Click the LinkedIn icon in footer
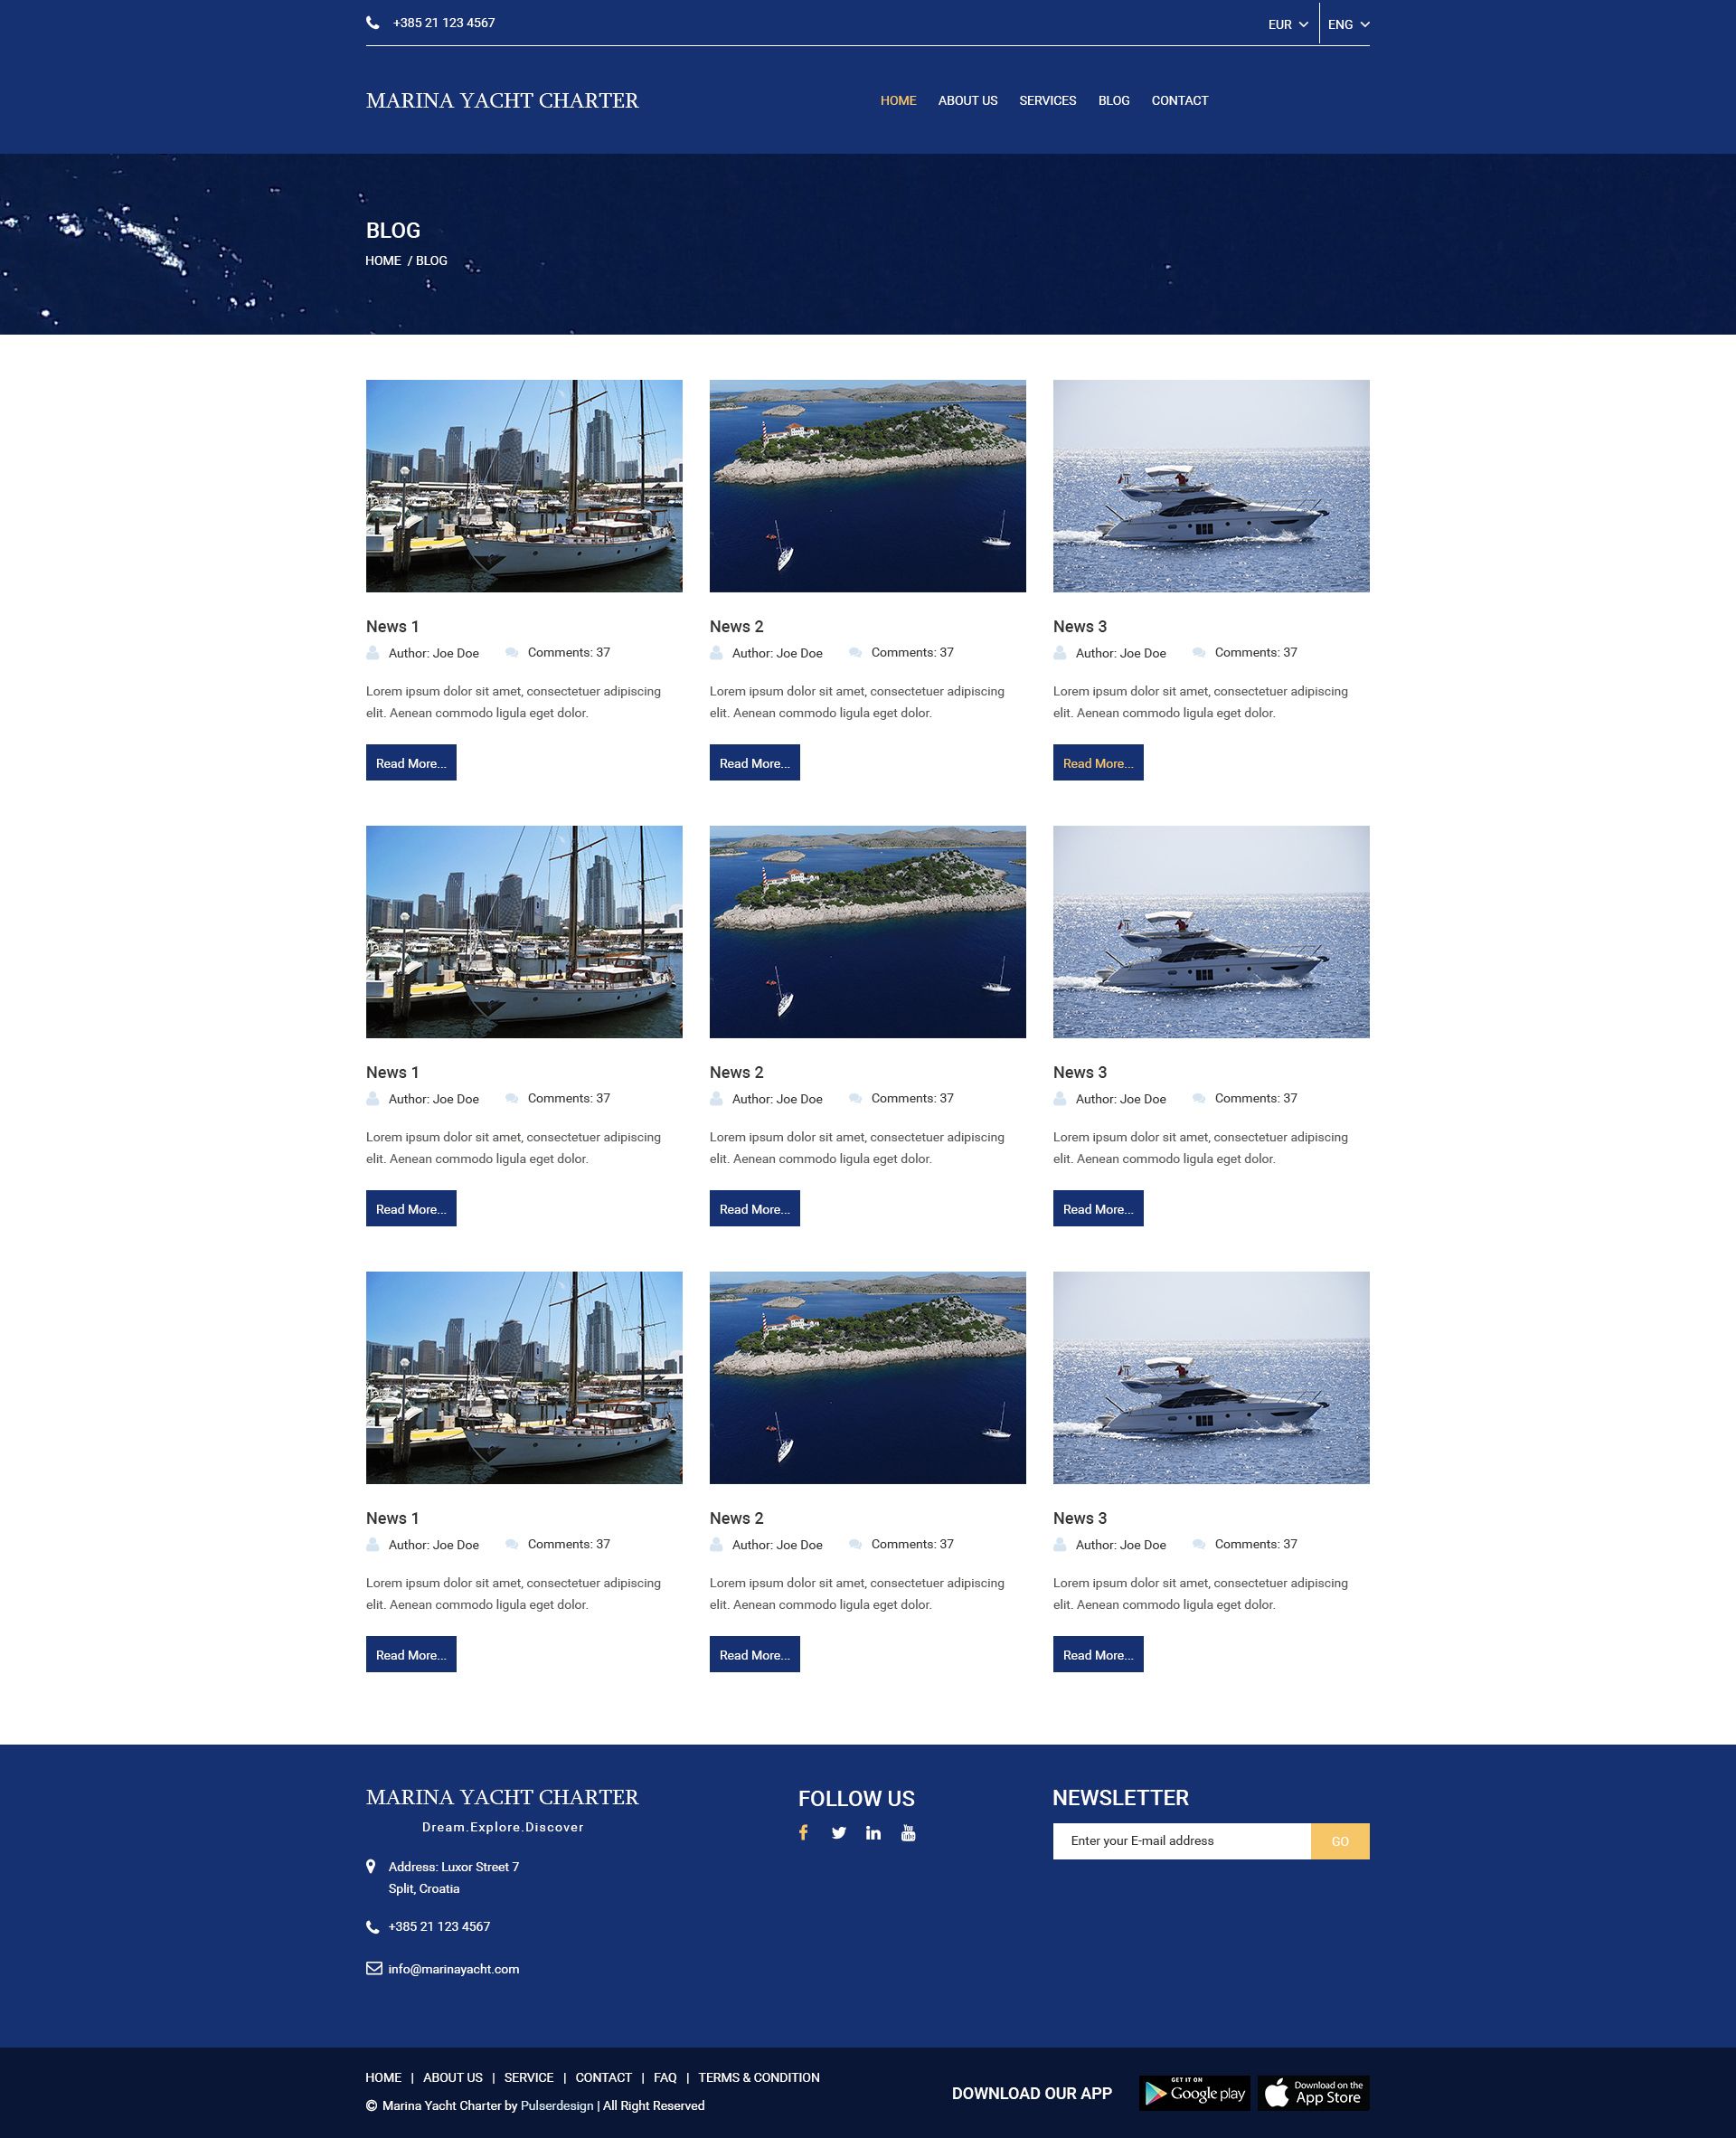The width and height of the screenshot is (1736, 2138). click(x=873, y=1832)
